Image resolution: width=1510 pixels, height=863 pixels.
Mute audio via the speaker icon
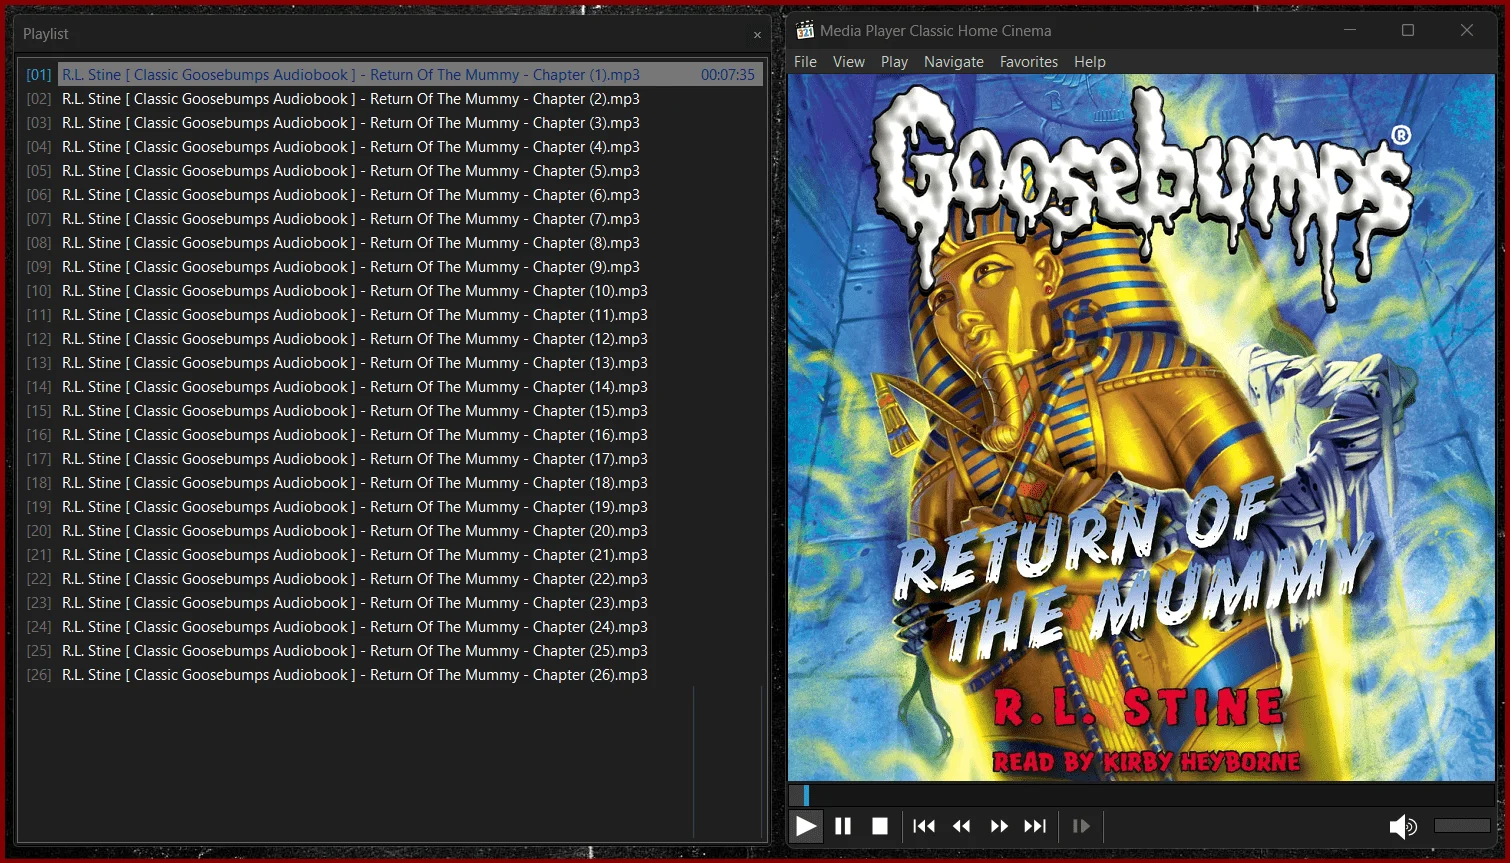[x=1403, y=826]
